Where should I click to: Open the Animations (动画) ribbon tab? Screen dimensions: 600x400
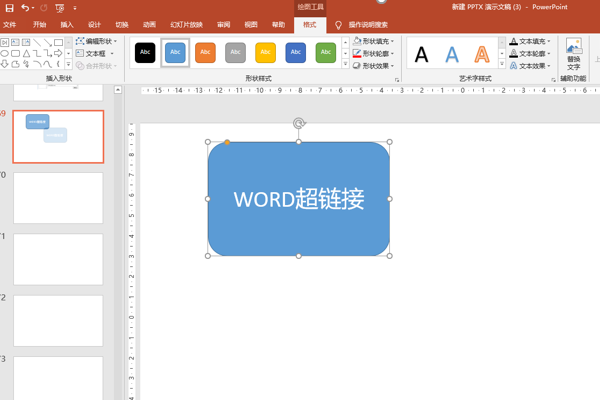coord(149,24)
